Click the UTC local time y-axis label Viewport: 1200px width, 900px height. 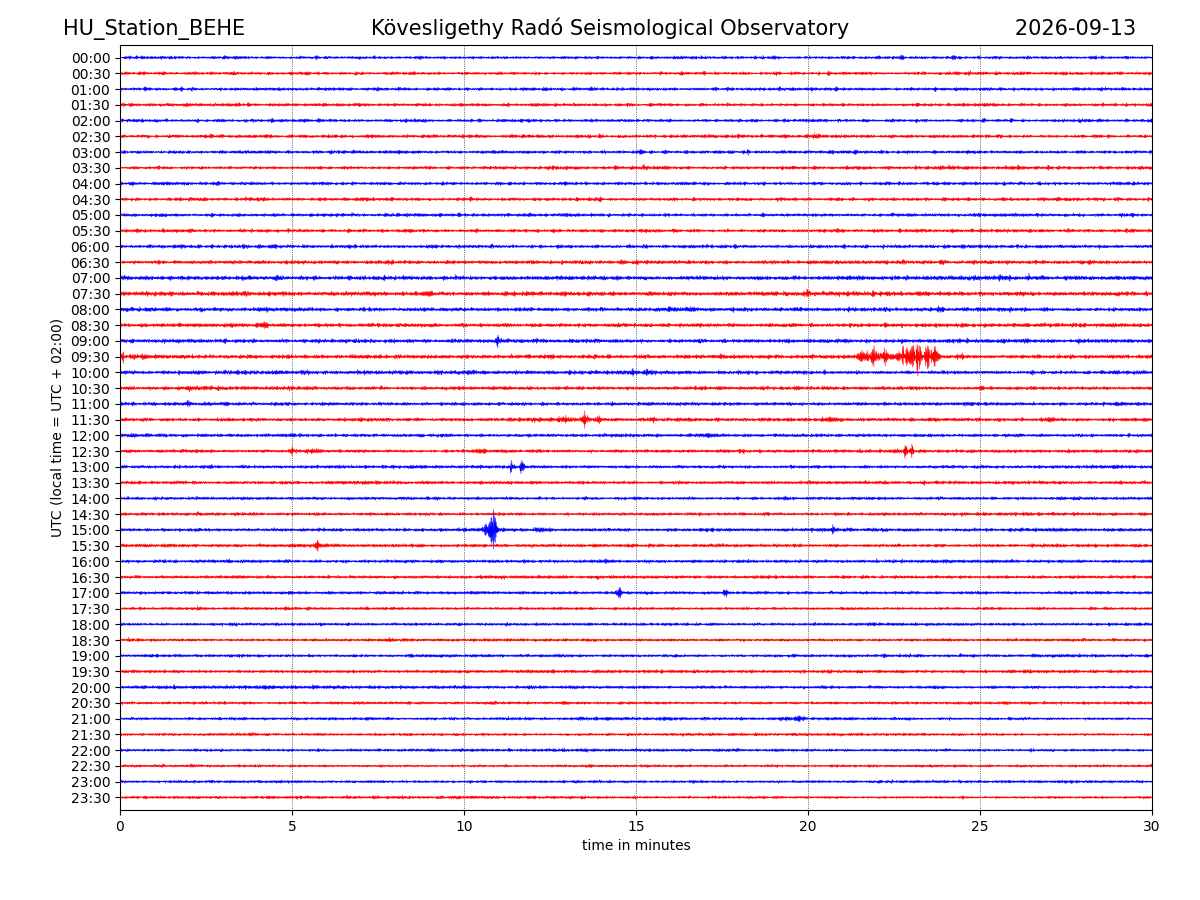coord(57,428)
